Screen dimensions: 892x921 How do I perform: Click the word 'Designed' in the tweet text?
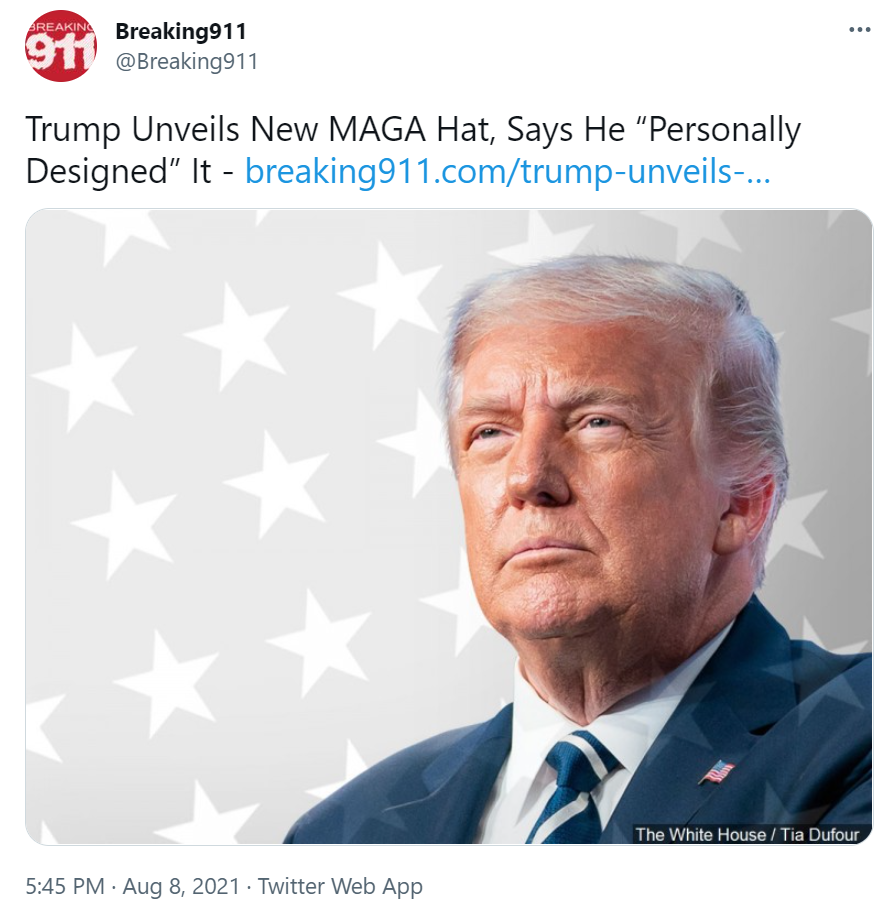tap(97, 172)
